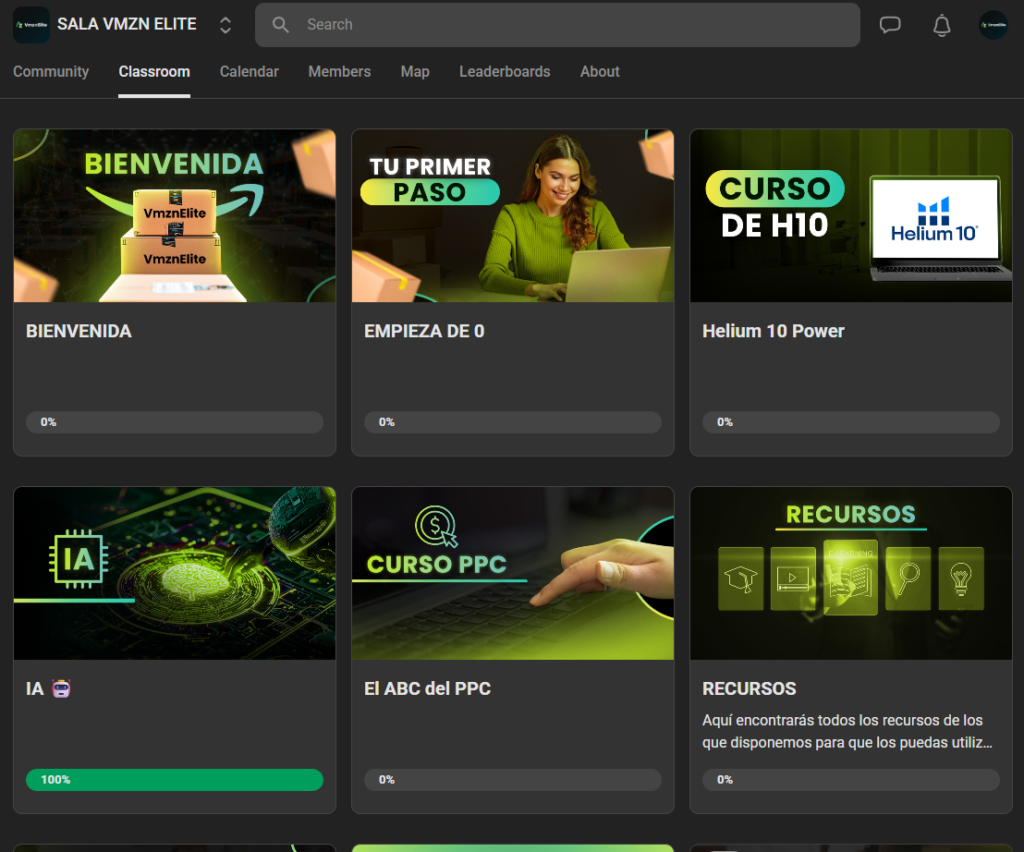Go to the Members tab

point(339,72)
